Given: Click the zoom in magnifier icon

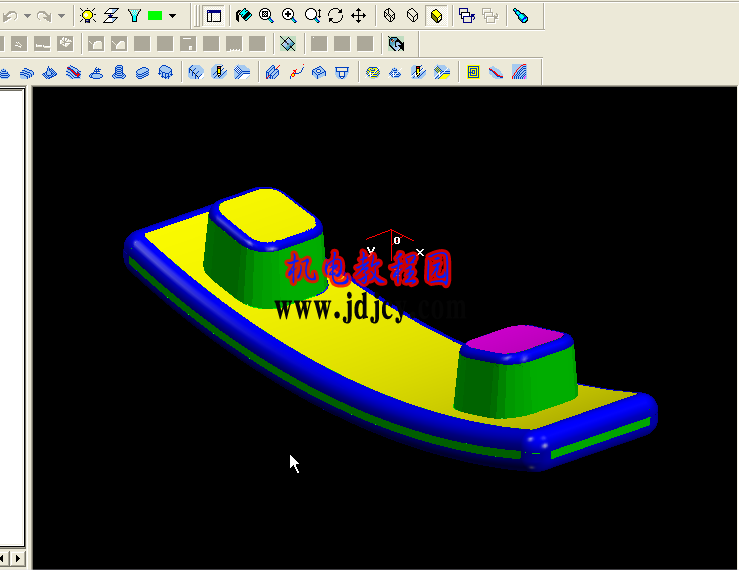Looking at the screenshot, I should pyautogui.click(x=289, y=15).
